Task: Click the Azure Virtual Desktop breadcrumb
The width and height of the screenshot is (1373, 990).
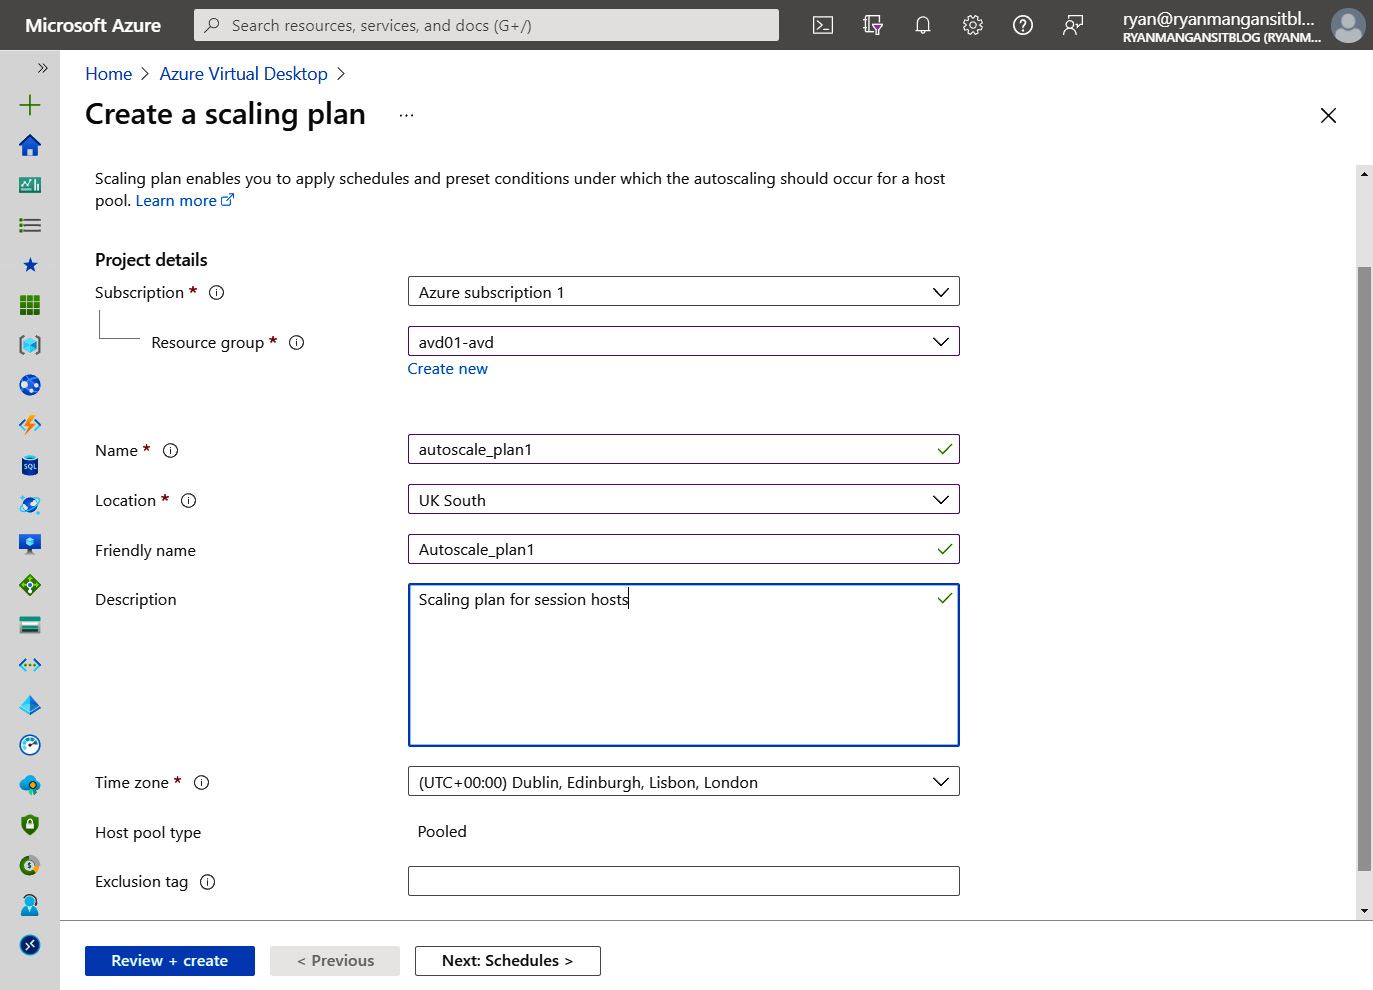Action: click(x=243, y=74)
